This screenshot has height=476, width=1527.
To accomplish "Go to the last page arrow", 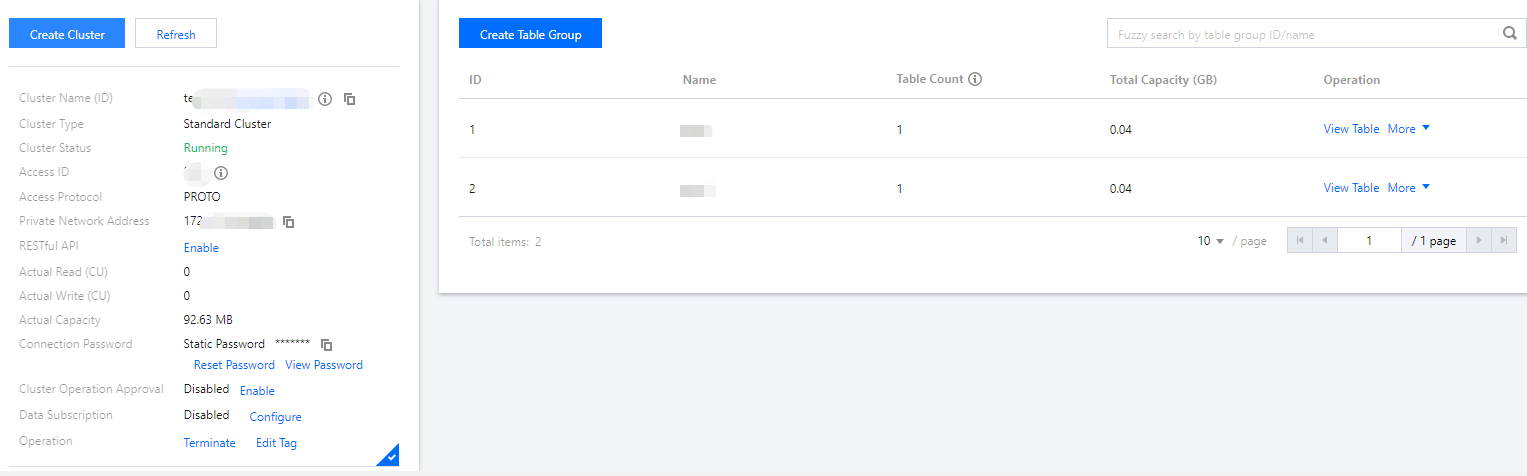I will 1504,240.
